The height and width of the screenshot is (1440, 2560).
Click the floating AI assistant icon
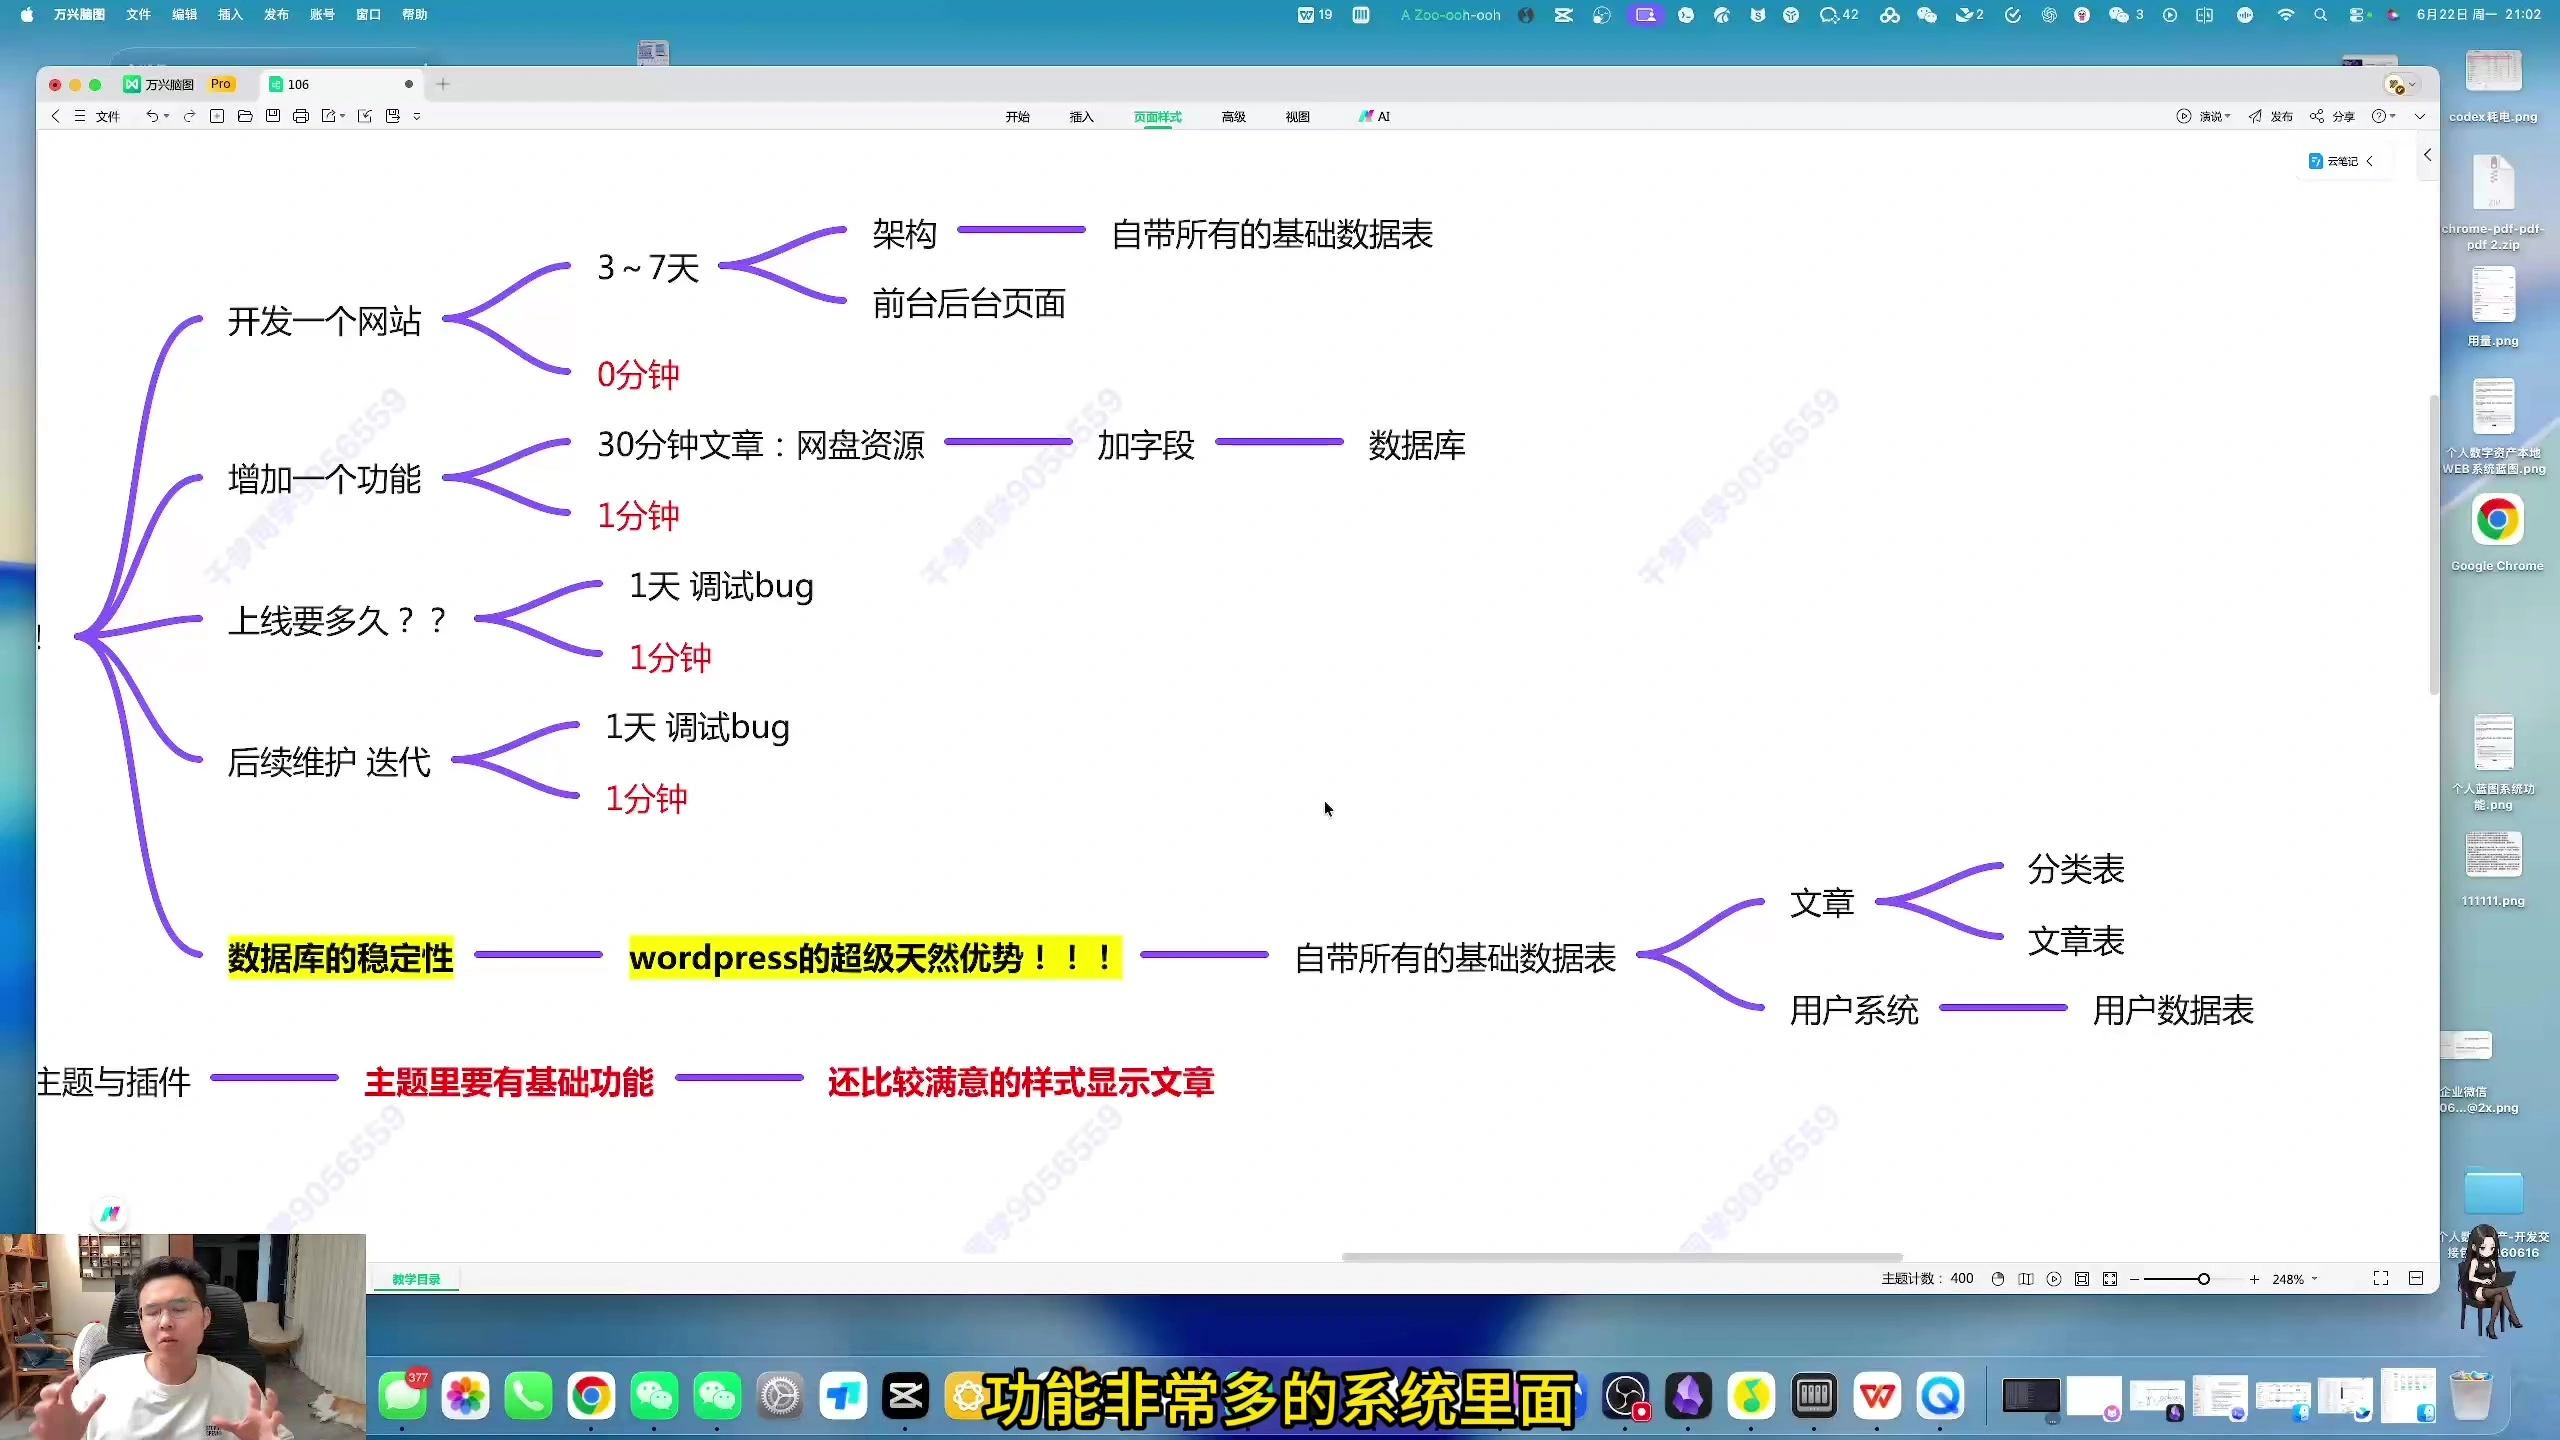tap(110, 1213)
